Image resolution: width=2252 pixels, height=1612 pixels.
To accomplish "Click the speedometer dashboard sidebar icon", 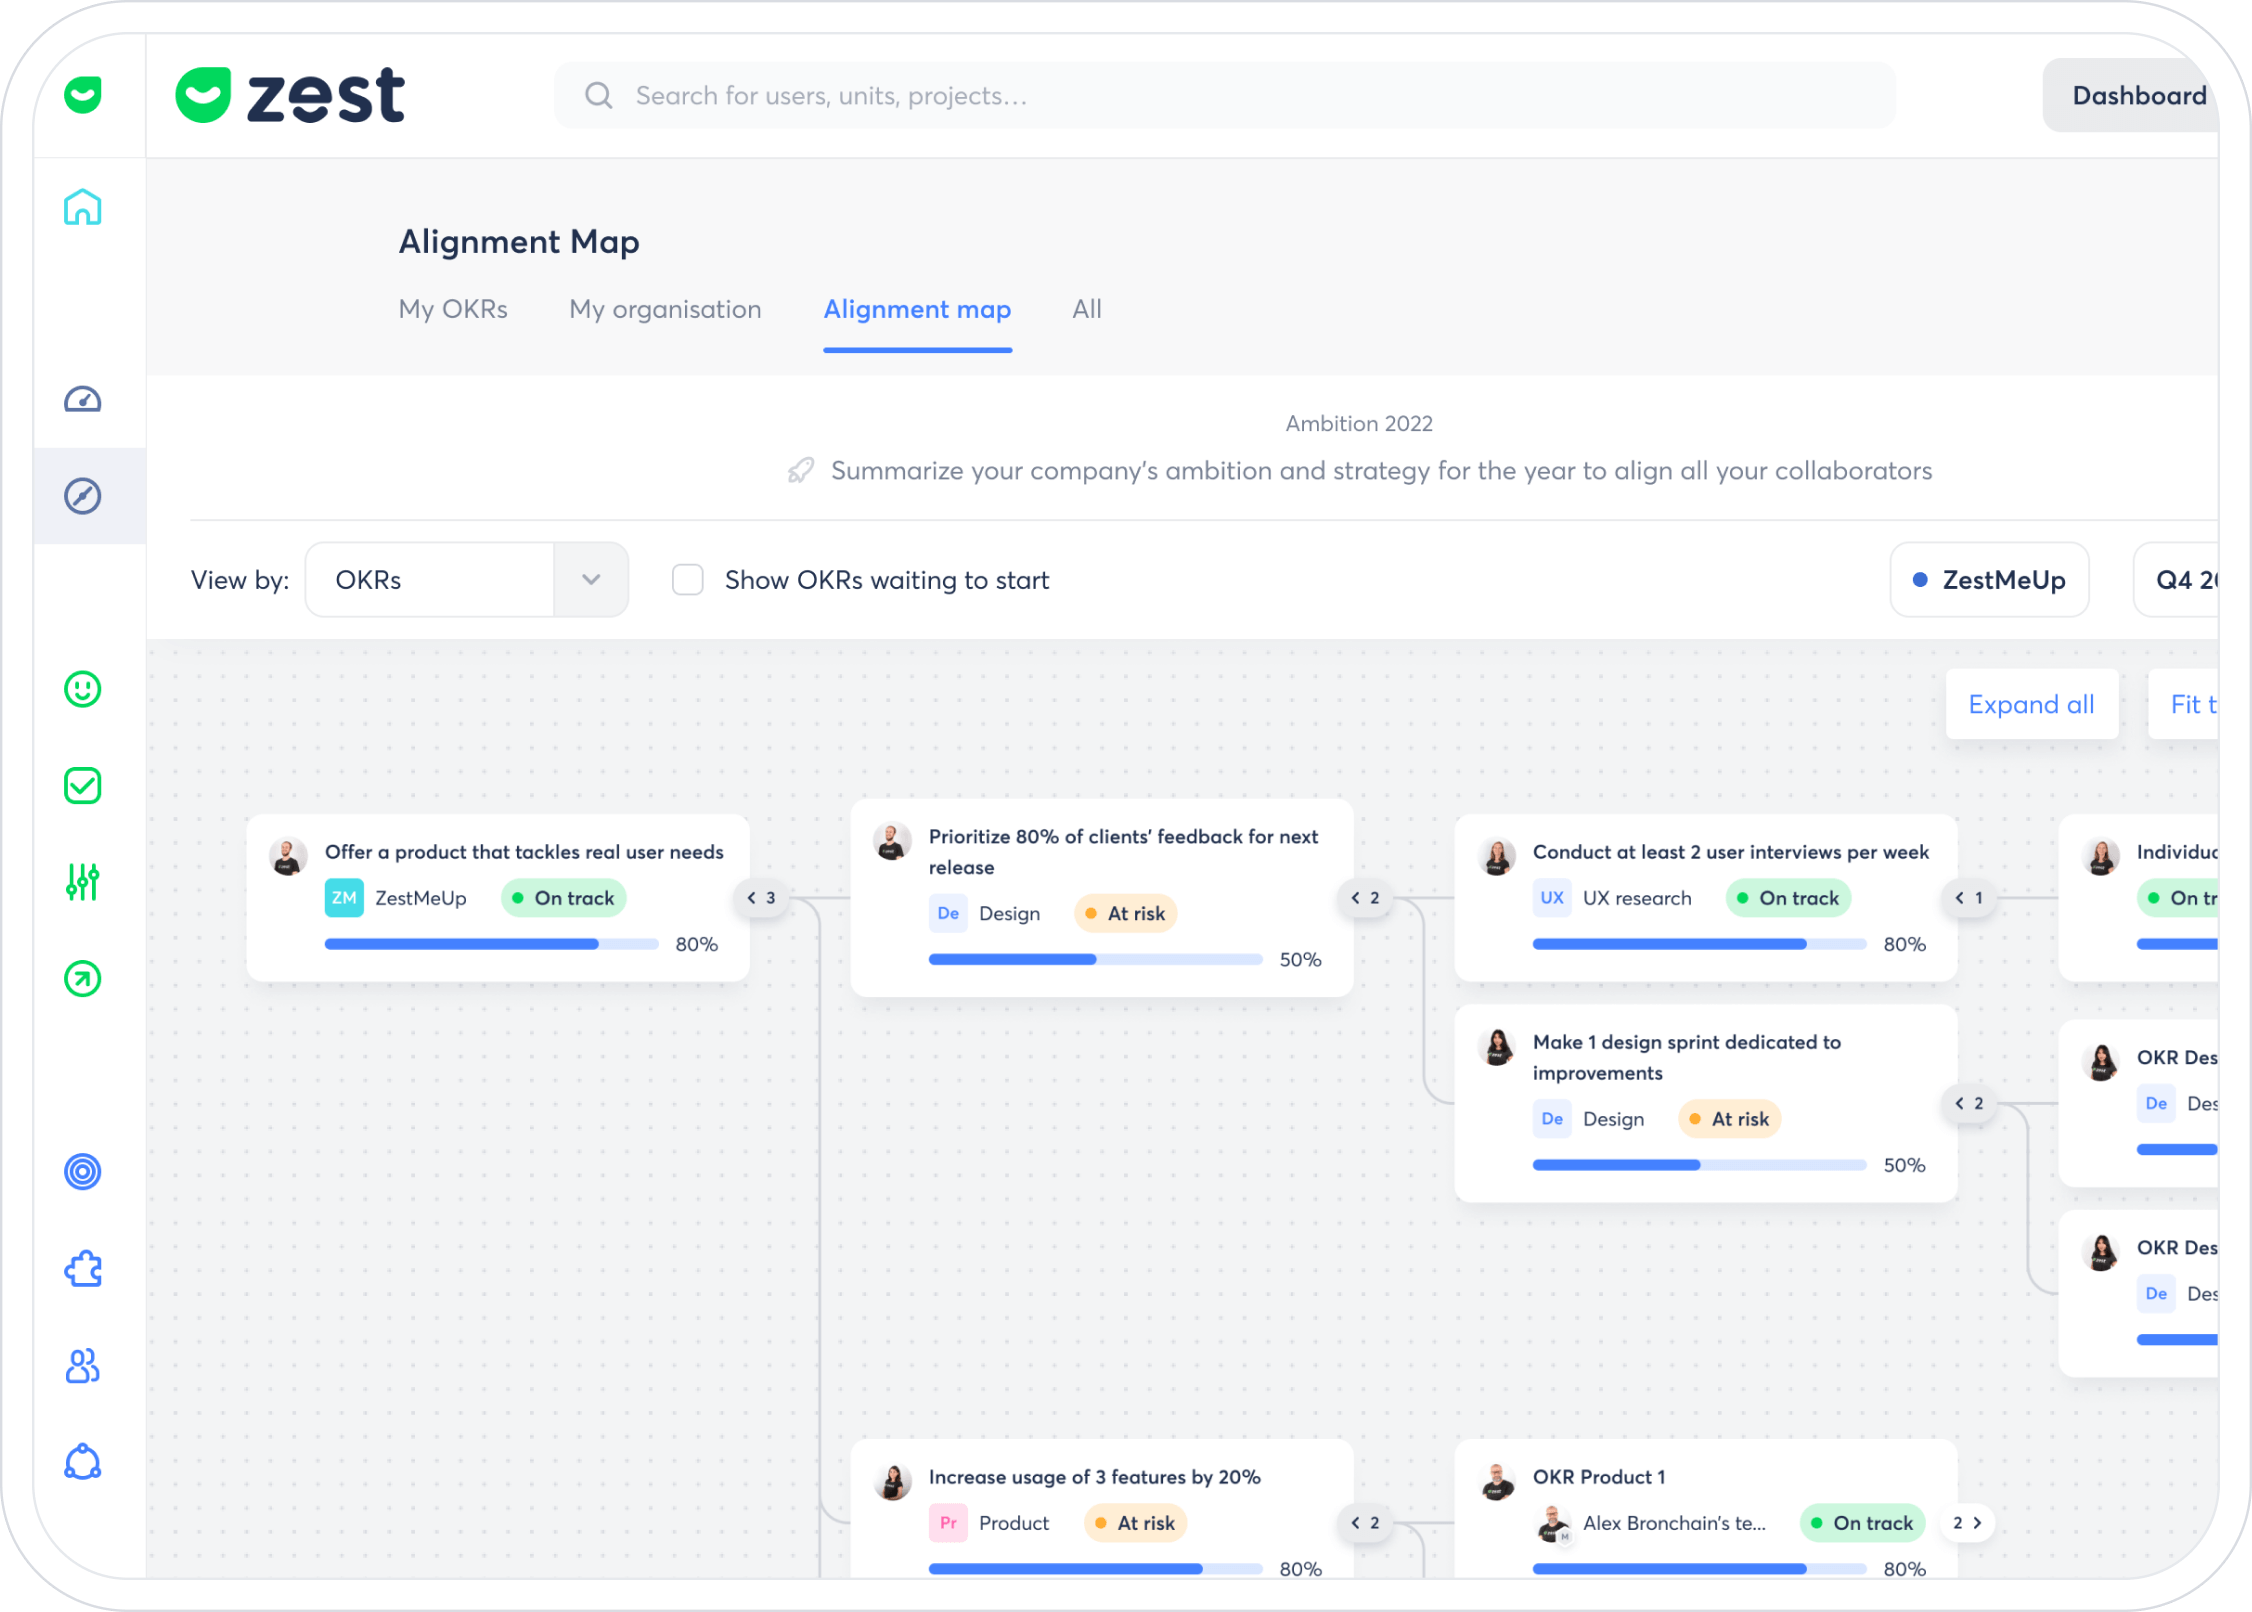I will pos(83,400).
